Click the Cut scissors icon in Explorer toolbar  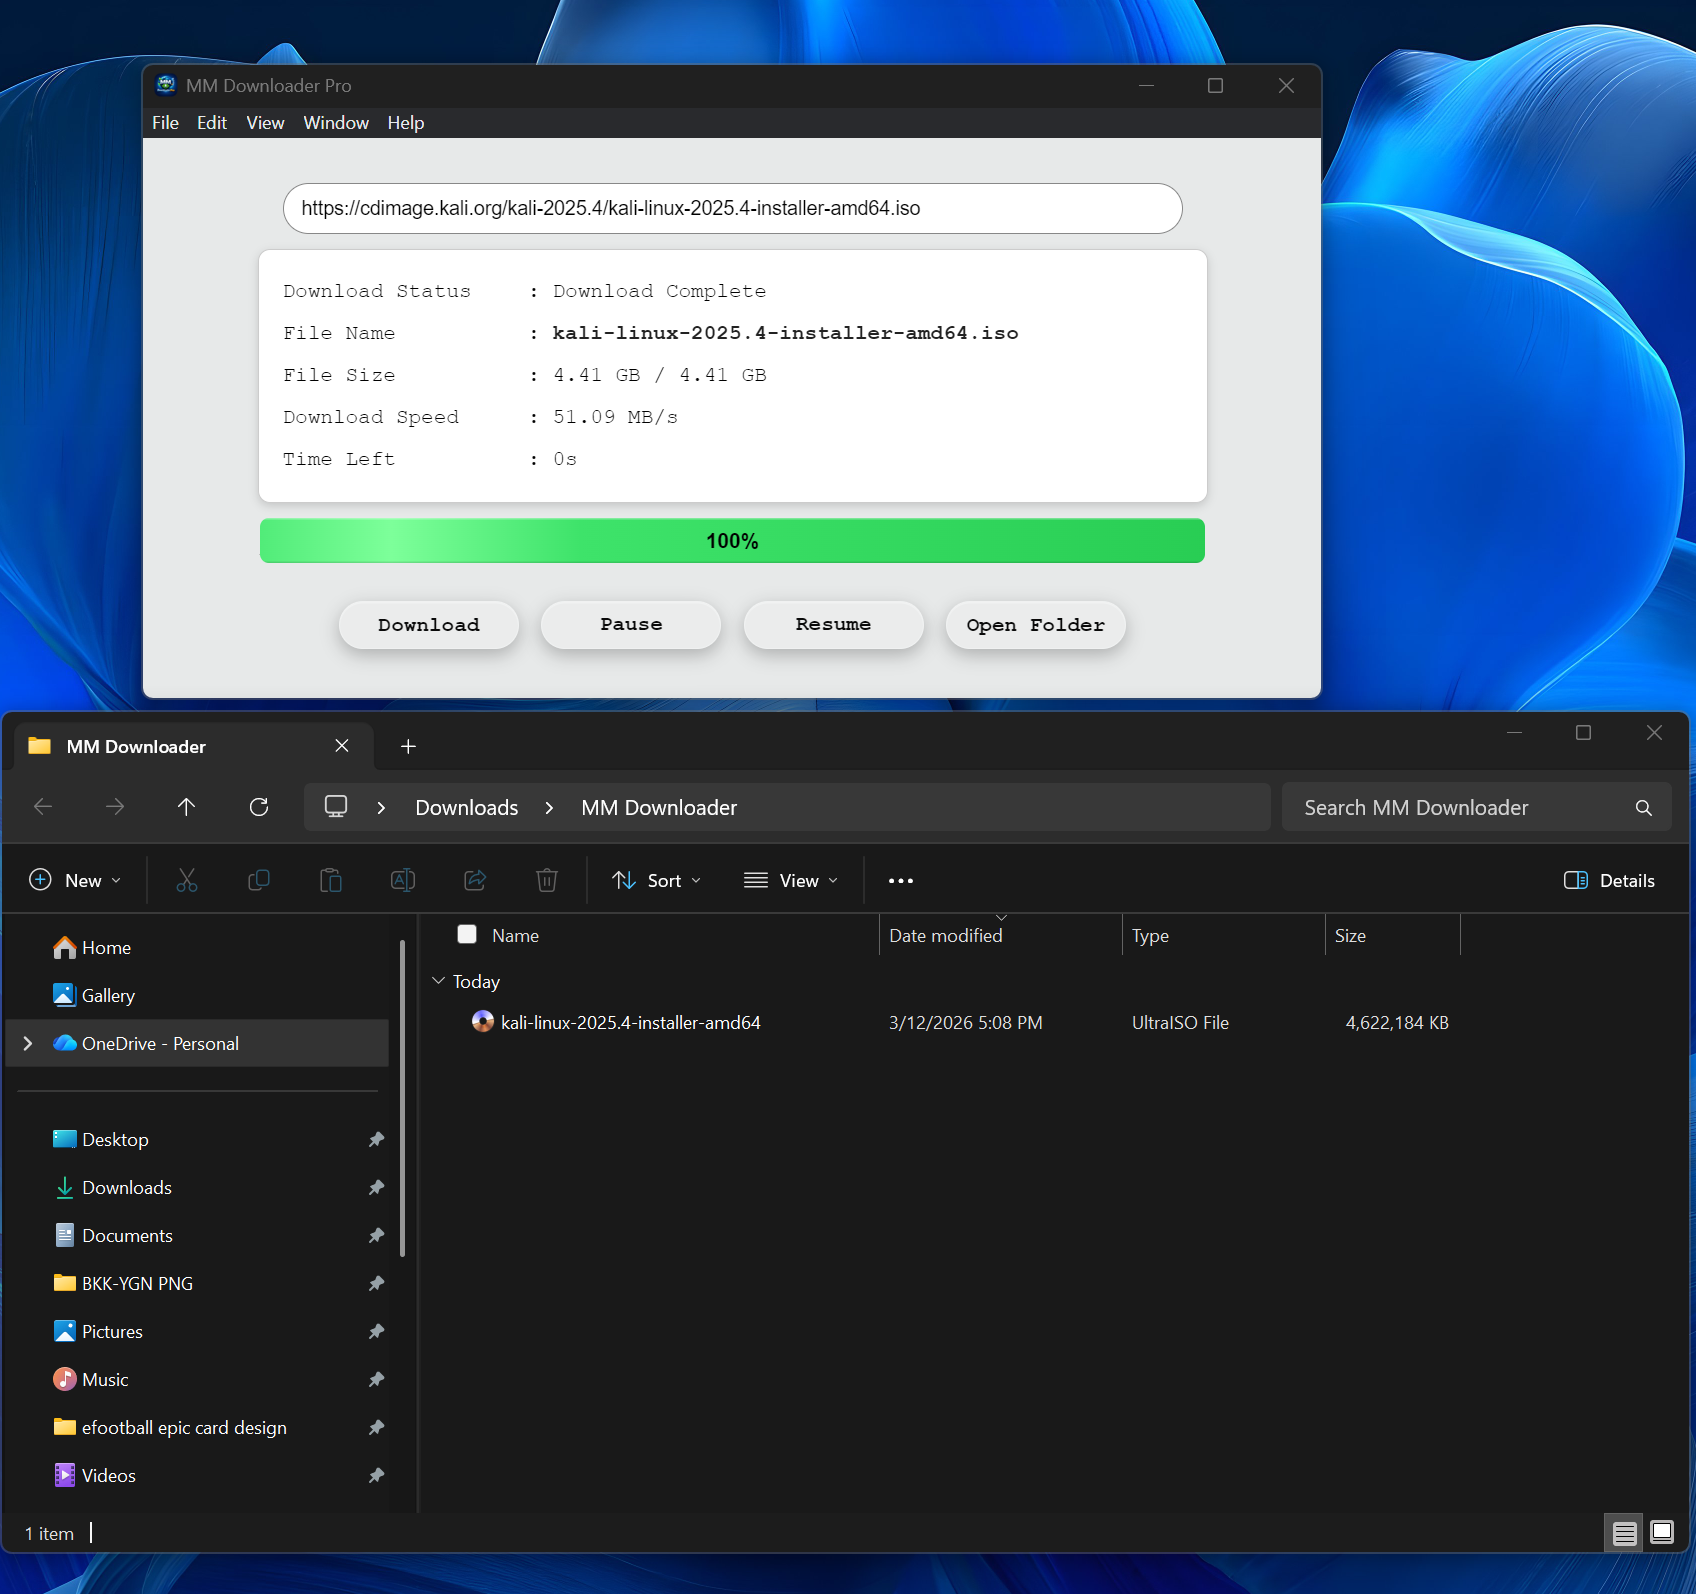click(187, 880)
